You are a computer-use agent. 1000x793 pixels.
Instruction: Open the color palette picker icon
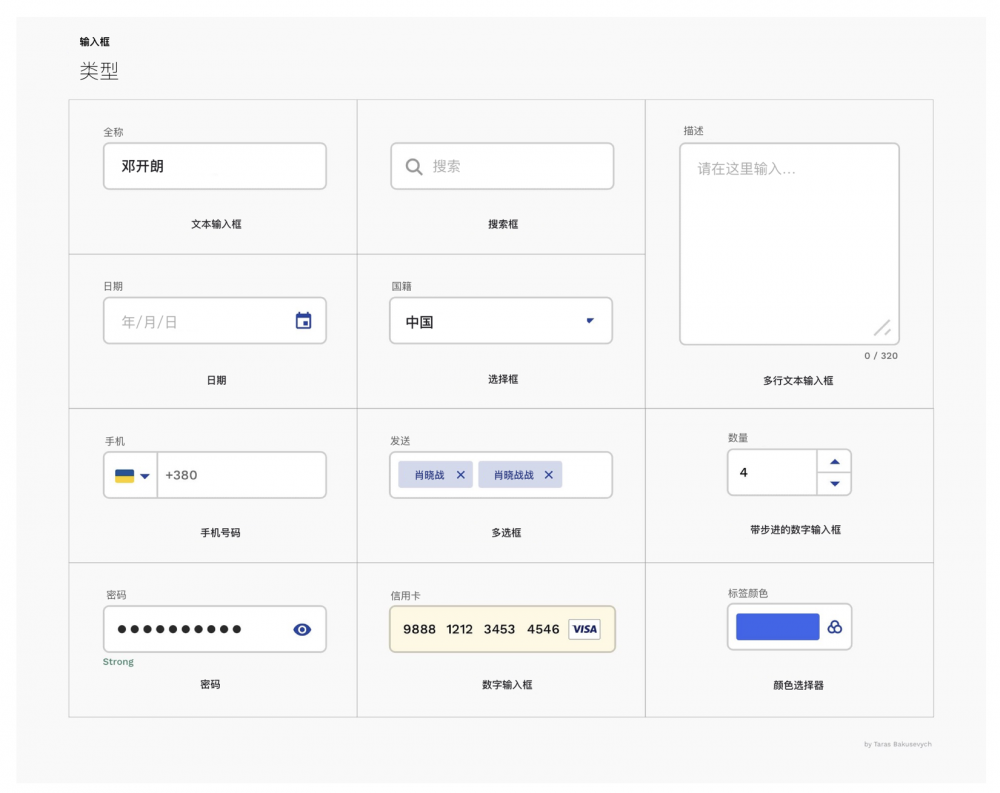coord(835,627)
